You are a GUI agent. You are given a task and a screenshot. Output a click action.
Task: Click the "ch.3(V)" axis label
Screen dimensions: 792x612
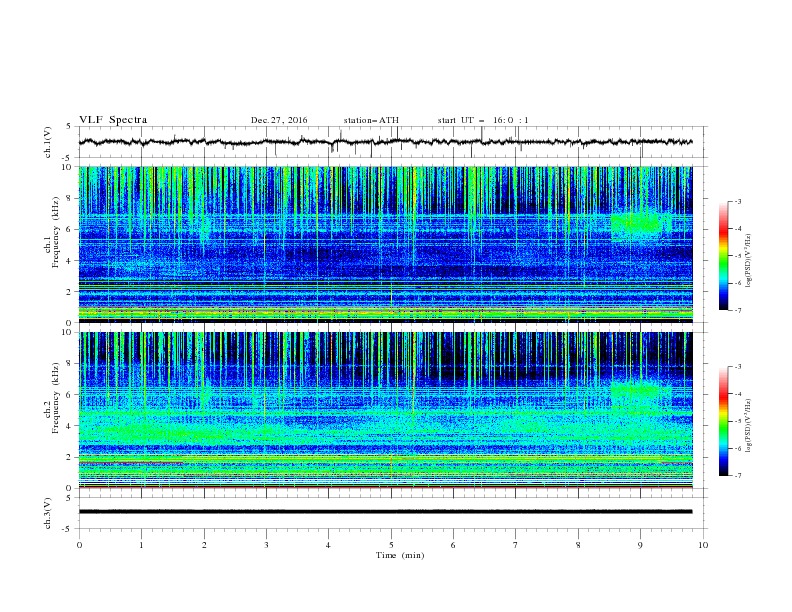coord(48,513)
